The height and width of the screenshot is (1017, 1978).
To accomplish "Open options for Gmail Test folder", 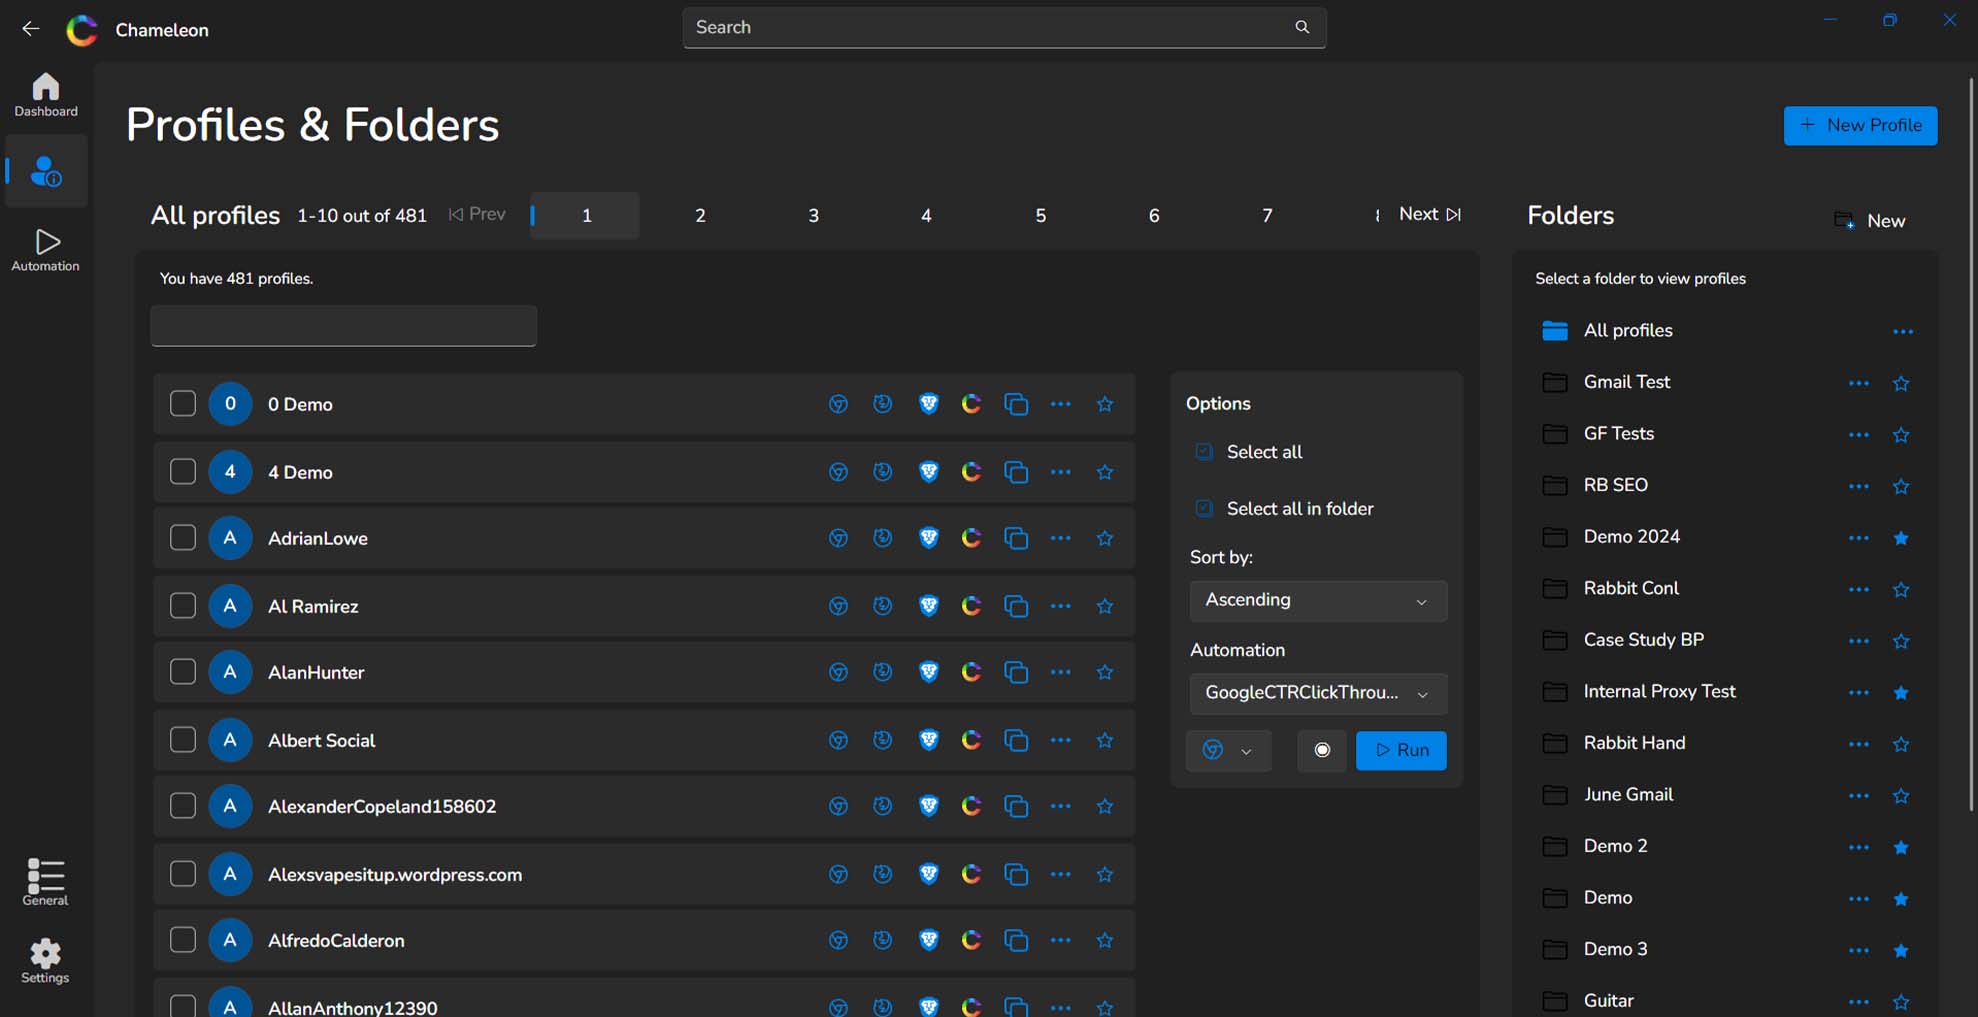I will tap(1859, 383).
